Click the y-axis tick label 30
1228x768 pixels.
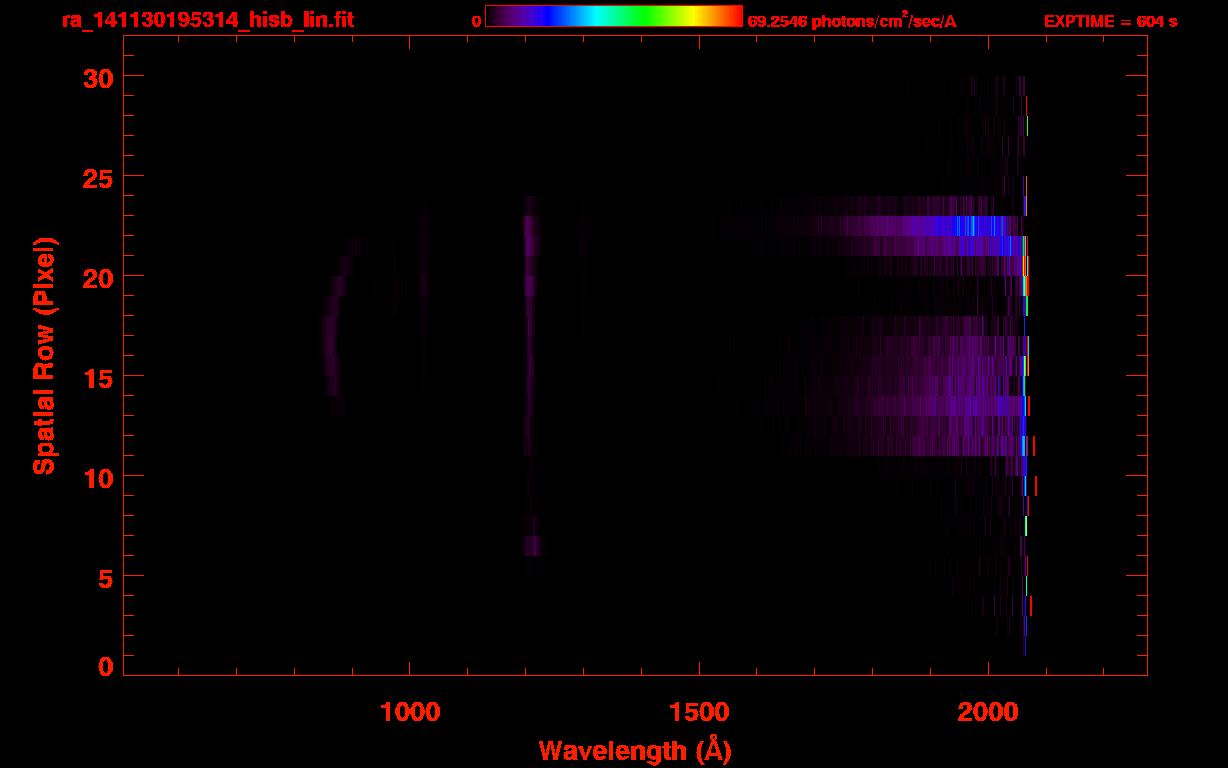coord(97,77)
